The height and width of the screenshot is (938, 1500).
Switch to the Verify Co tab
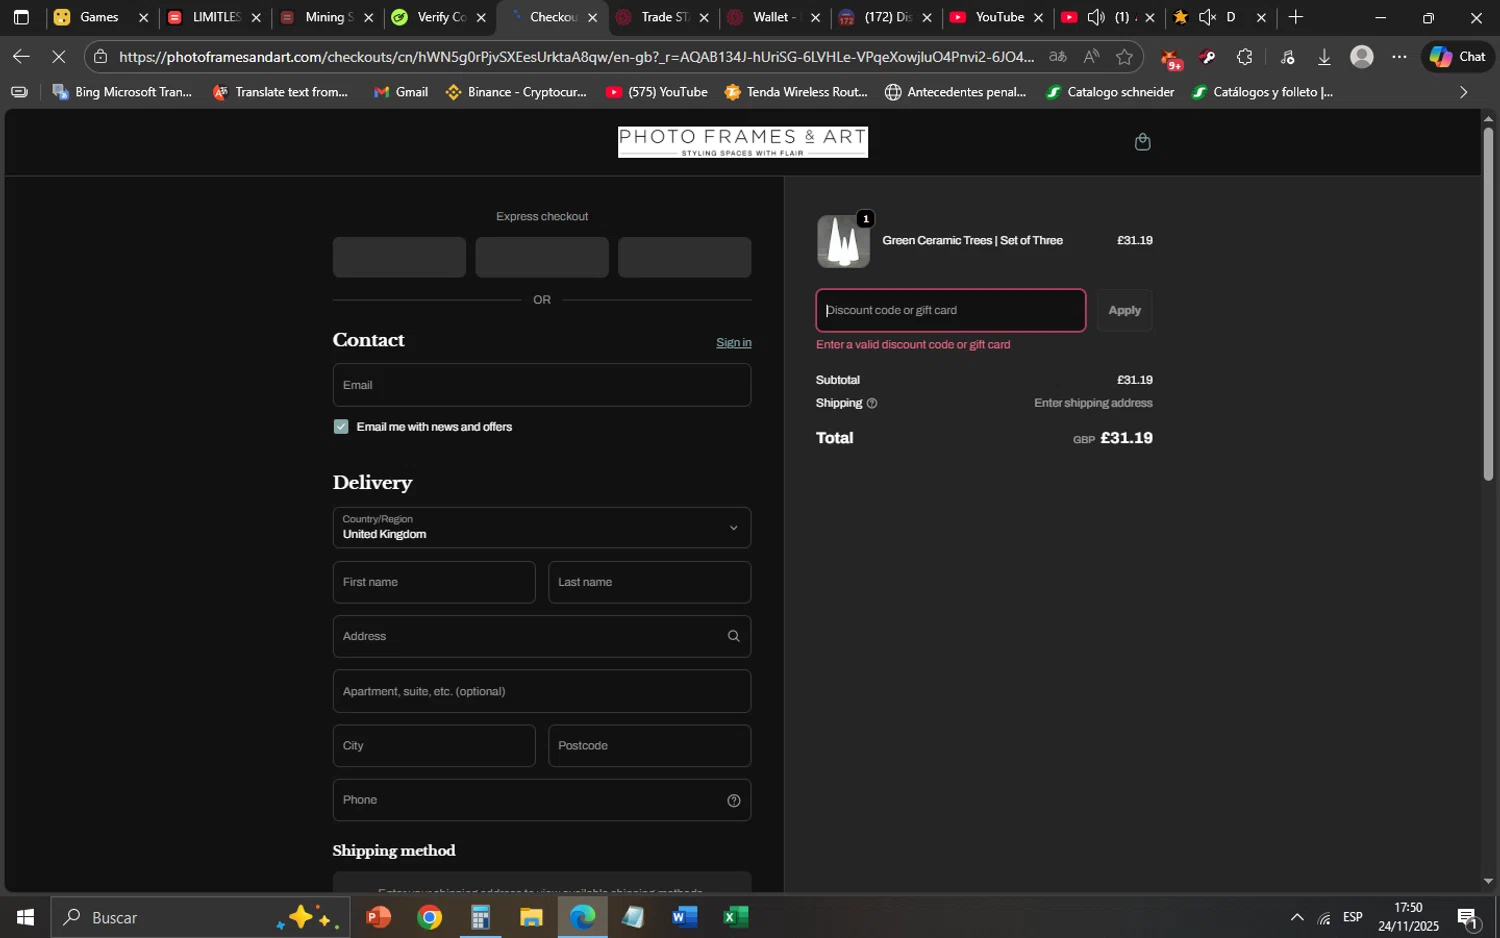(x=438, y=17)
